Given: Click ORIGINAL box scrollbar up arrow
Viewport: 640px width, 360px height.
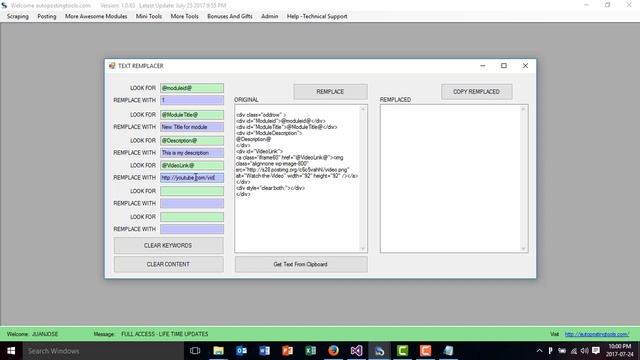Looking at the screenshot, I should (x=362, y=109).
